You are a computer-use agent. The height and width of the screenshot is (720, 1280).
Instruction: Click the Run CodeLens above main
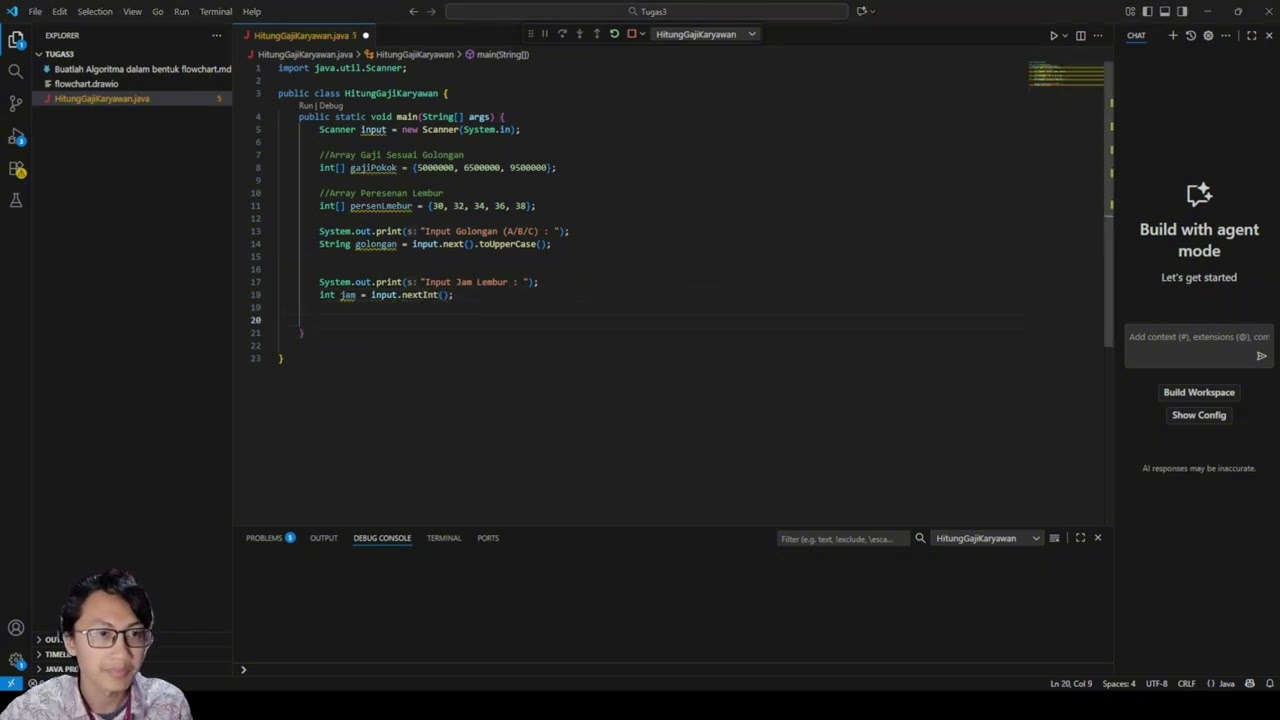pos(306,105)
